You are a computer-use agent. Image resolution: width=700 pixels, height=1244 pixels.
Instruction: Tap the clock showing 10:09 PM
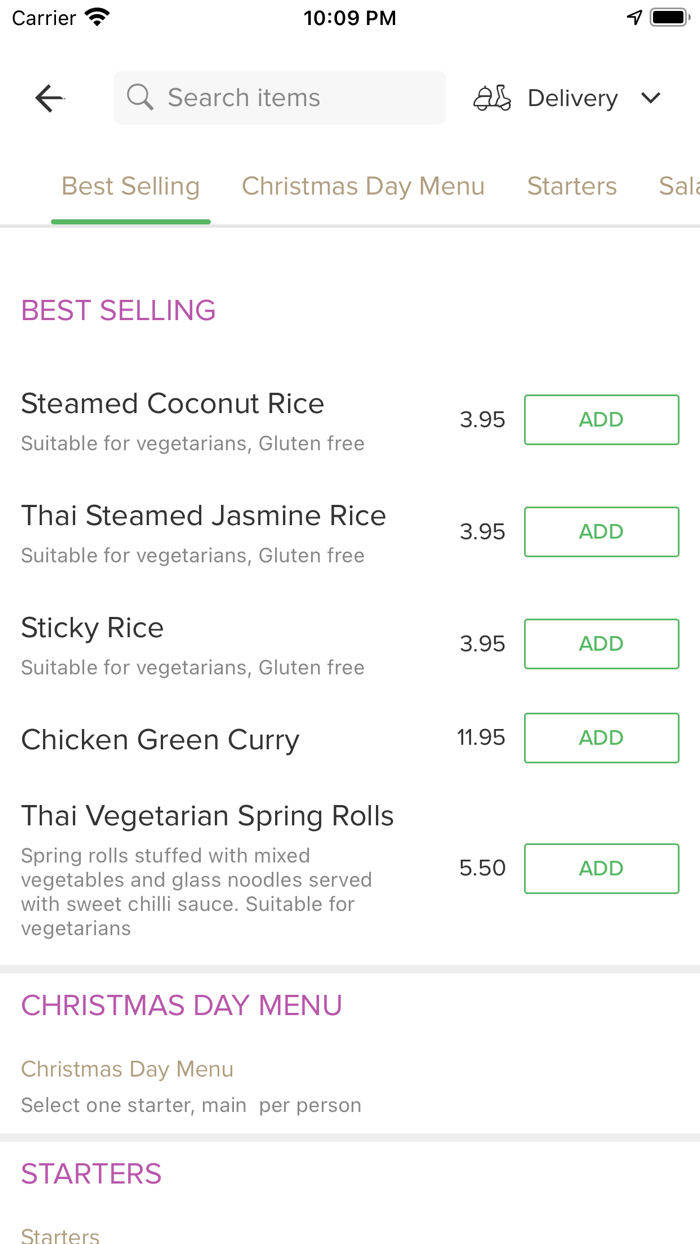pos(349,17)
